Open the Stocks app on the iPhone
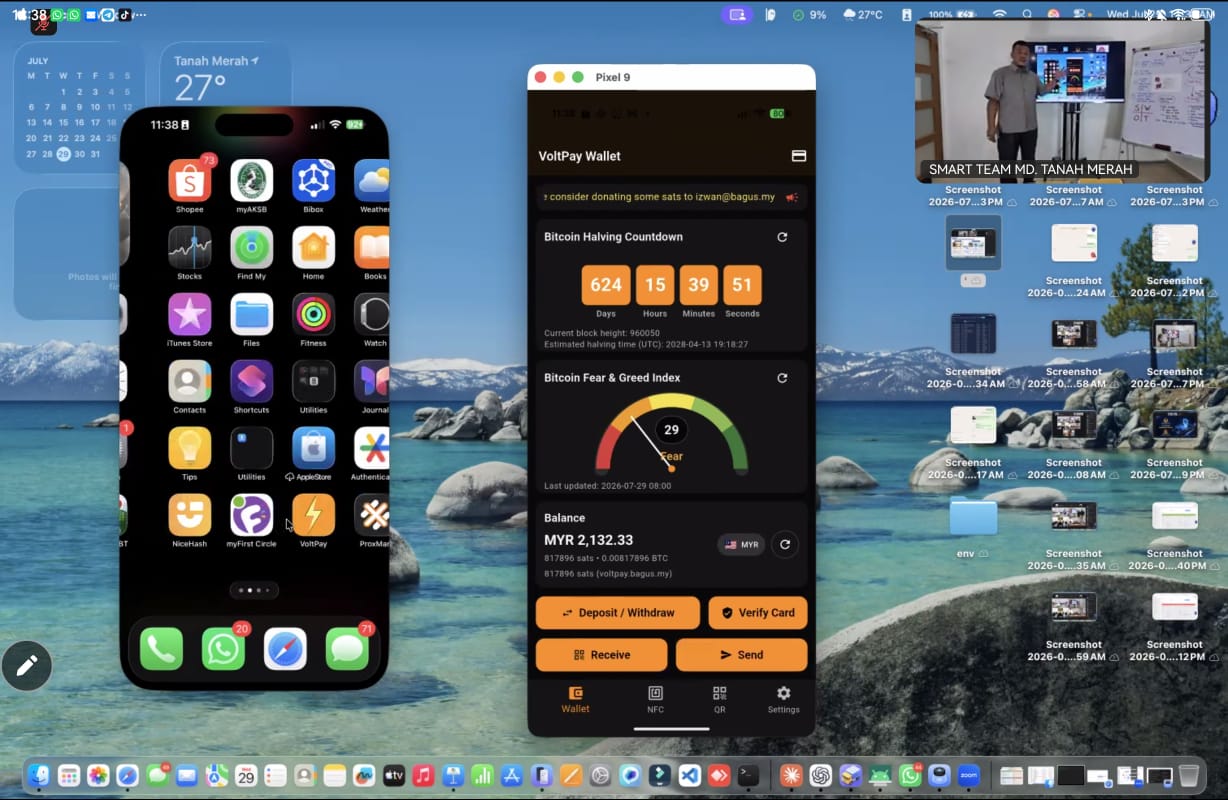The image size is (1228, 800). point(189,247)
